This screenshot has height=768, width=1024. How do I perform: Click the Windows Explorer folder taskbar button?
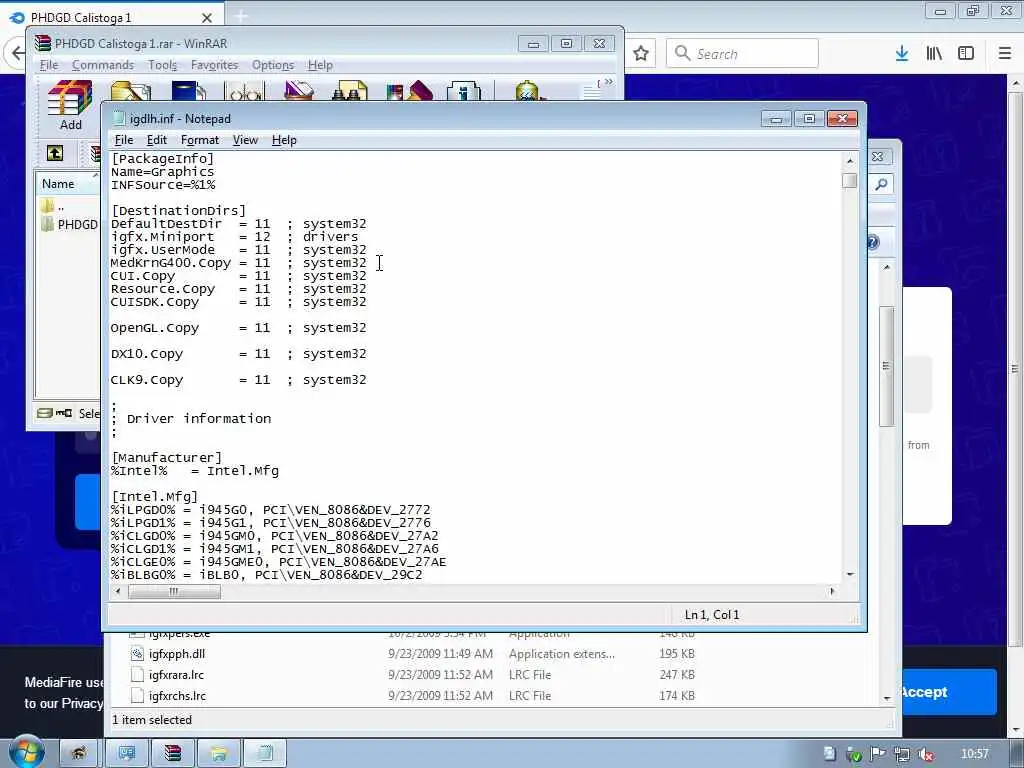(x=218, y=753)
